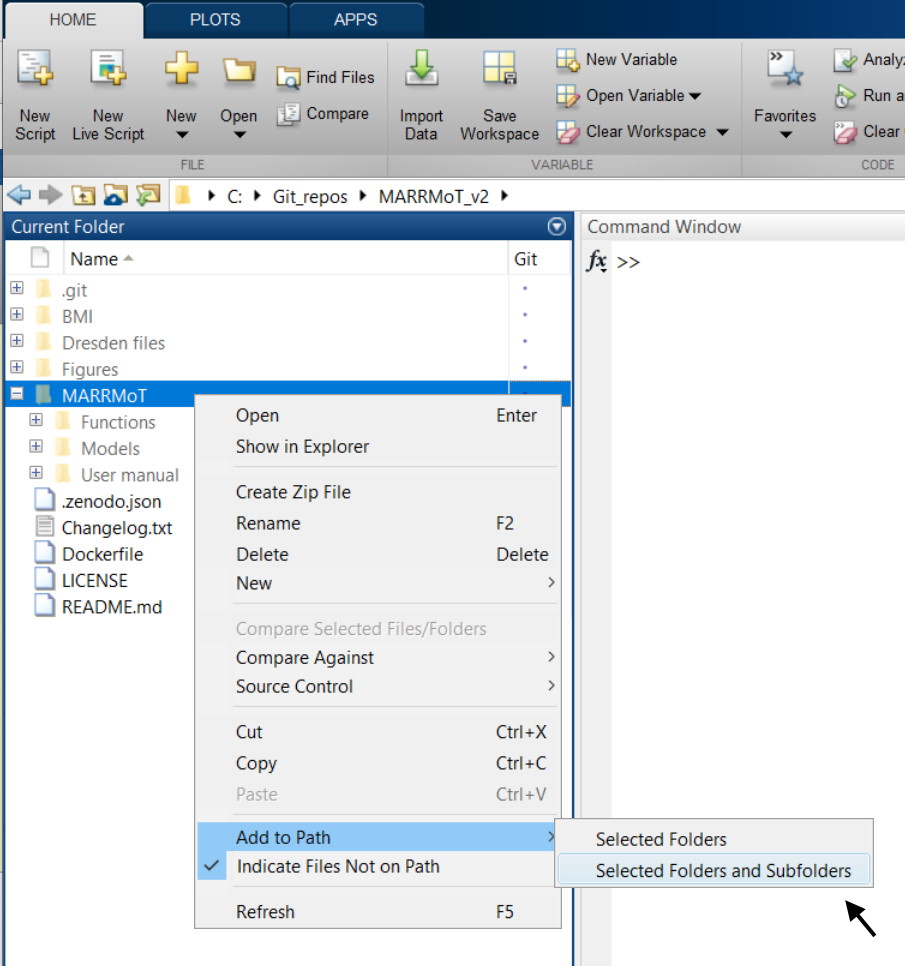This screenshot has width=905, height=966.
Task: Choose Show in Explorer
Action: 378,447
